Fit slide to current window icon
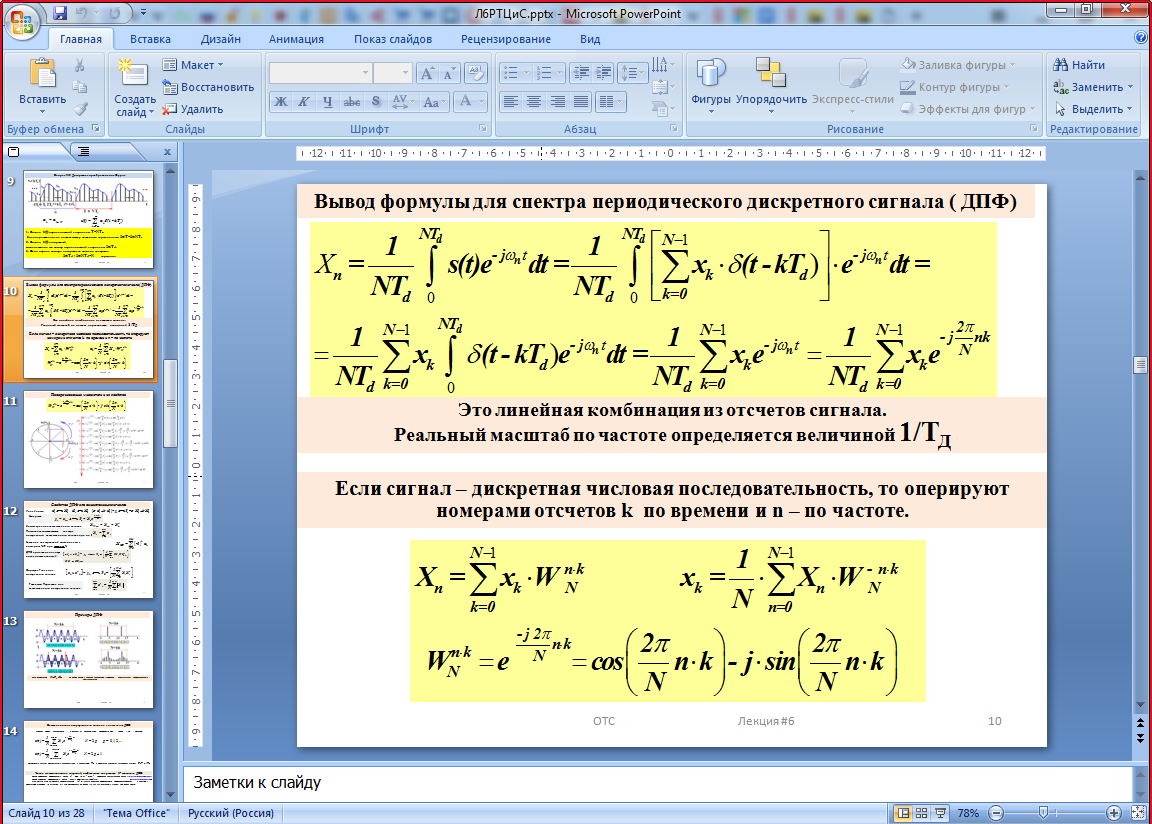This screenshot has width=1152, height=824. [x=1137, y=813]
